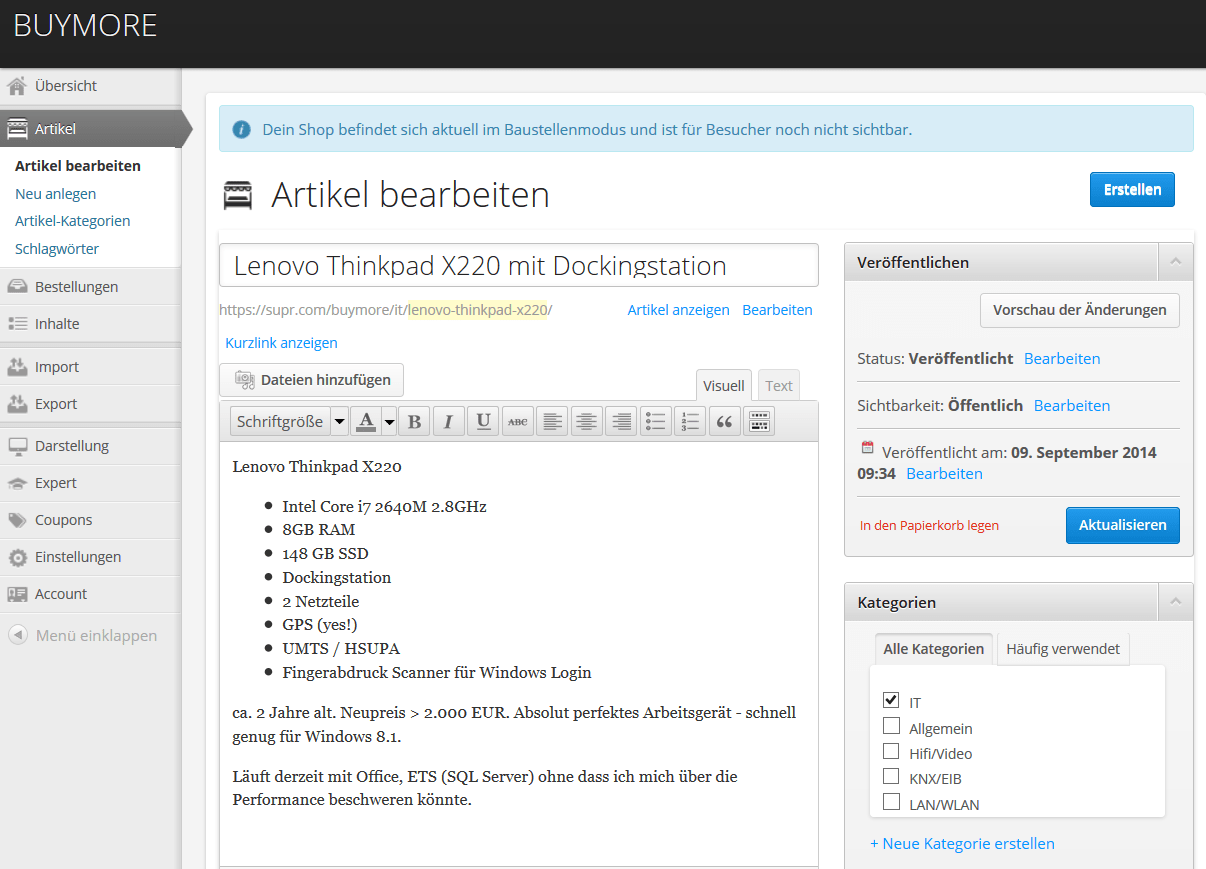Viewport: 1206px width, 869px height.
Task: Open Neu anlegen submenu item
Action: click(56, 194)
